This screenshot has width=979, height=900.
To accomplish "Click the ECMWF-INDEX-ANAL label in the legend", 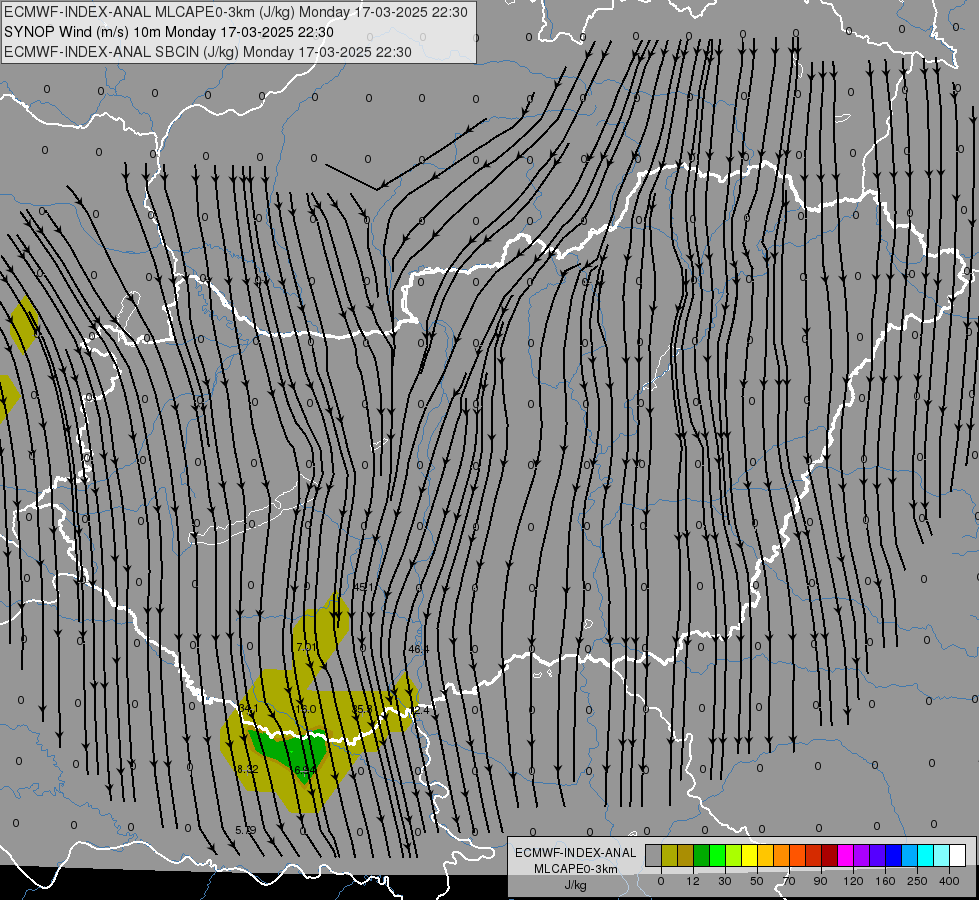I will coord(576,853).
